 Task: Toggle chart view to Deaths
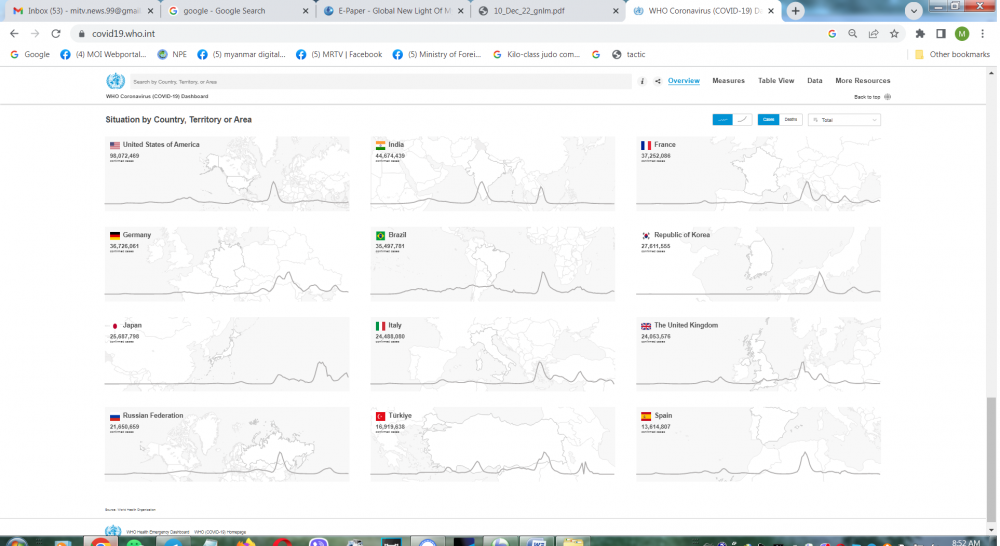(791, 119)
